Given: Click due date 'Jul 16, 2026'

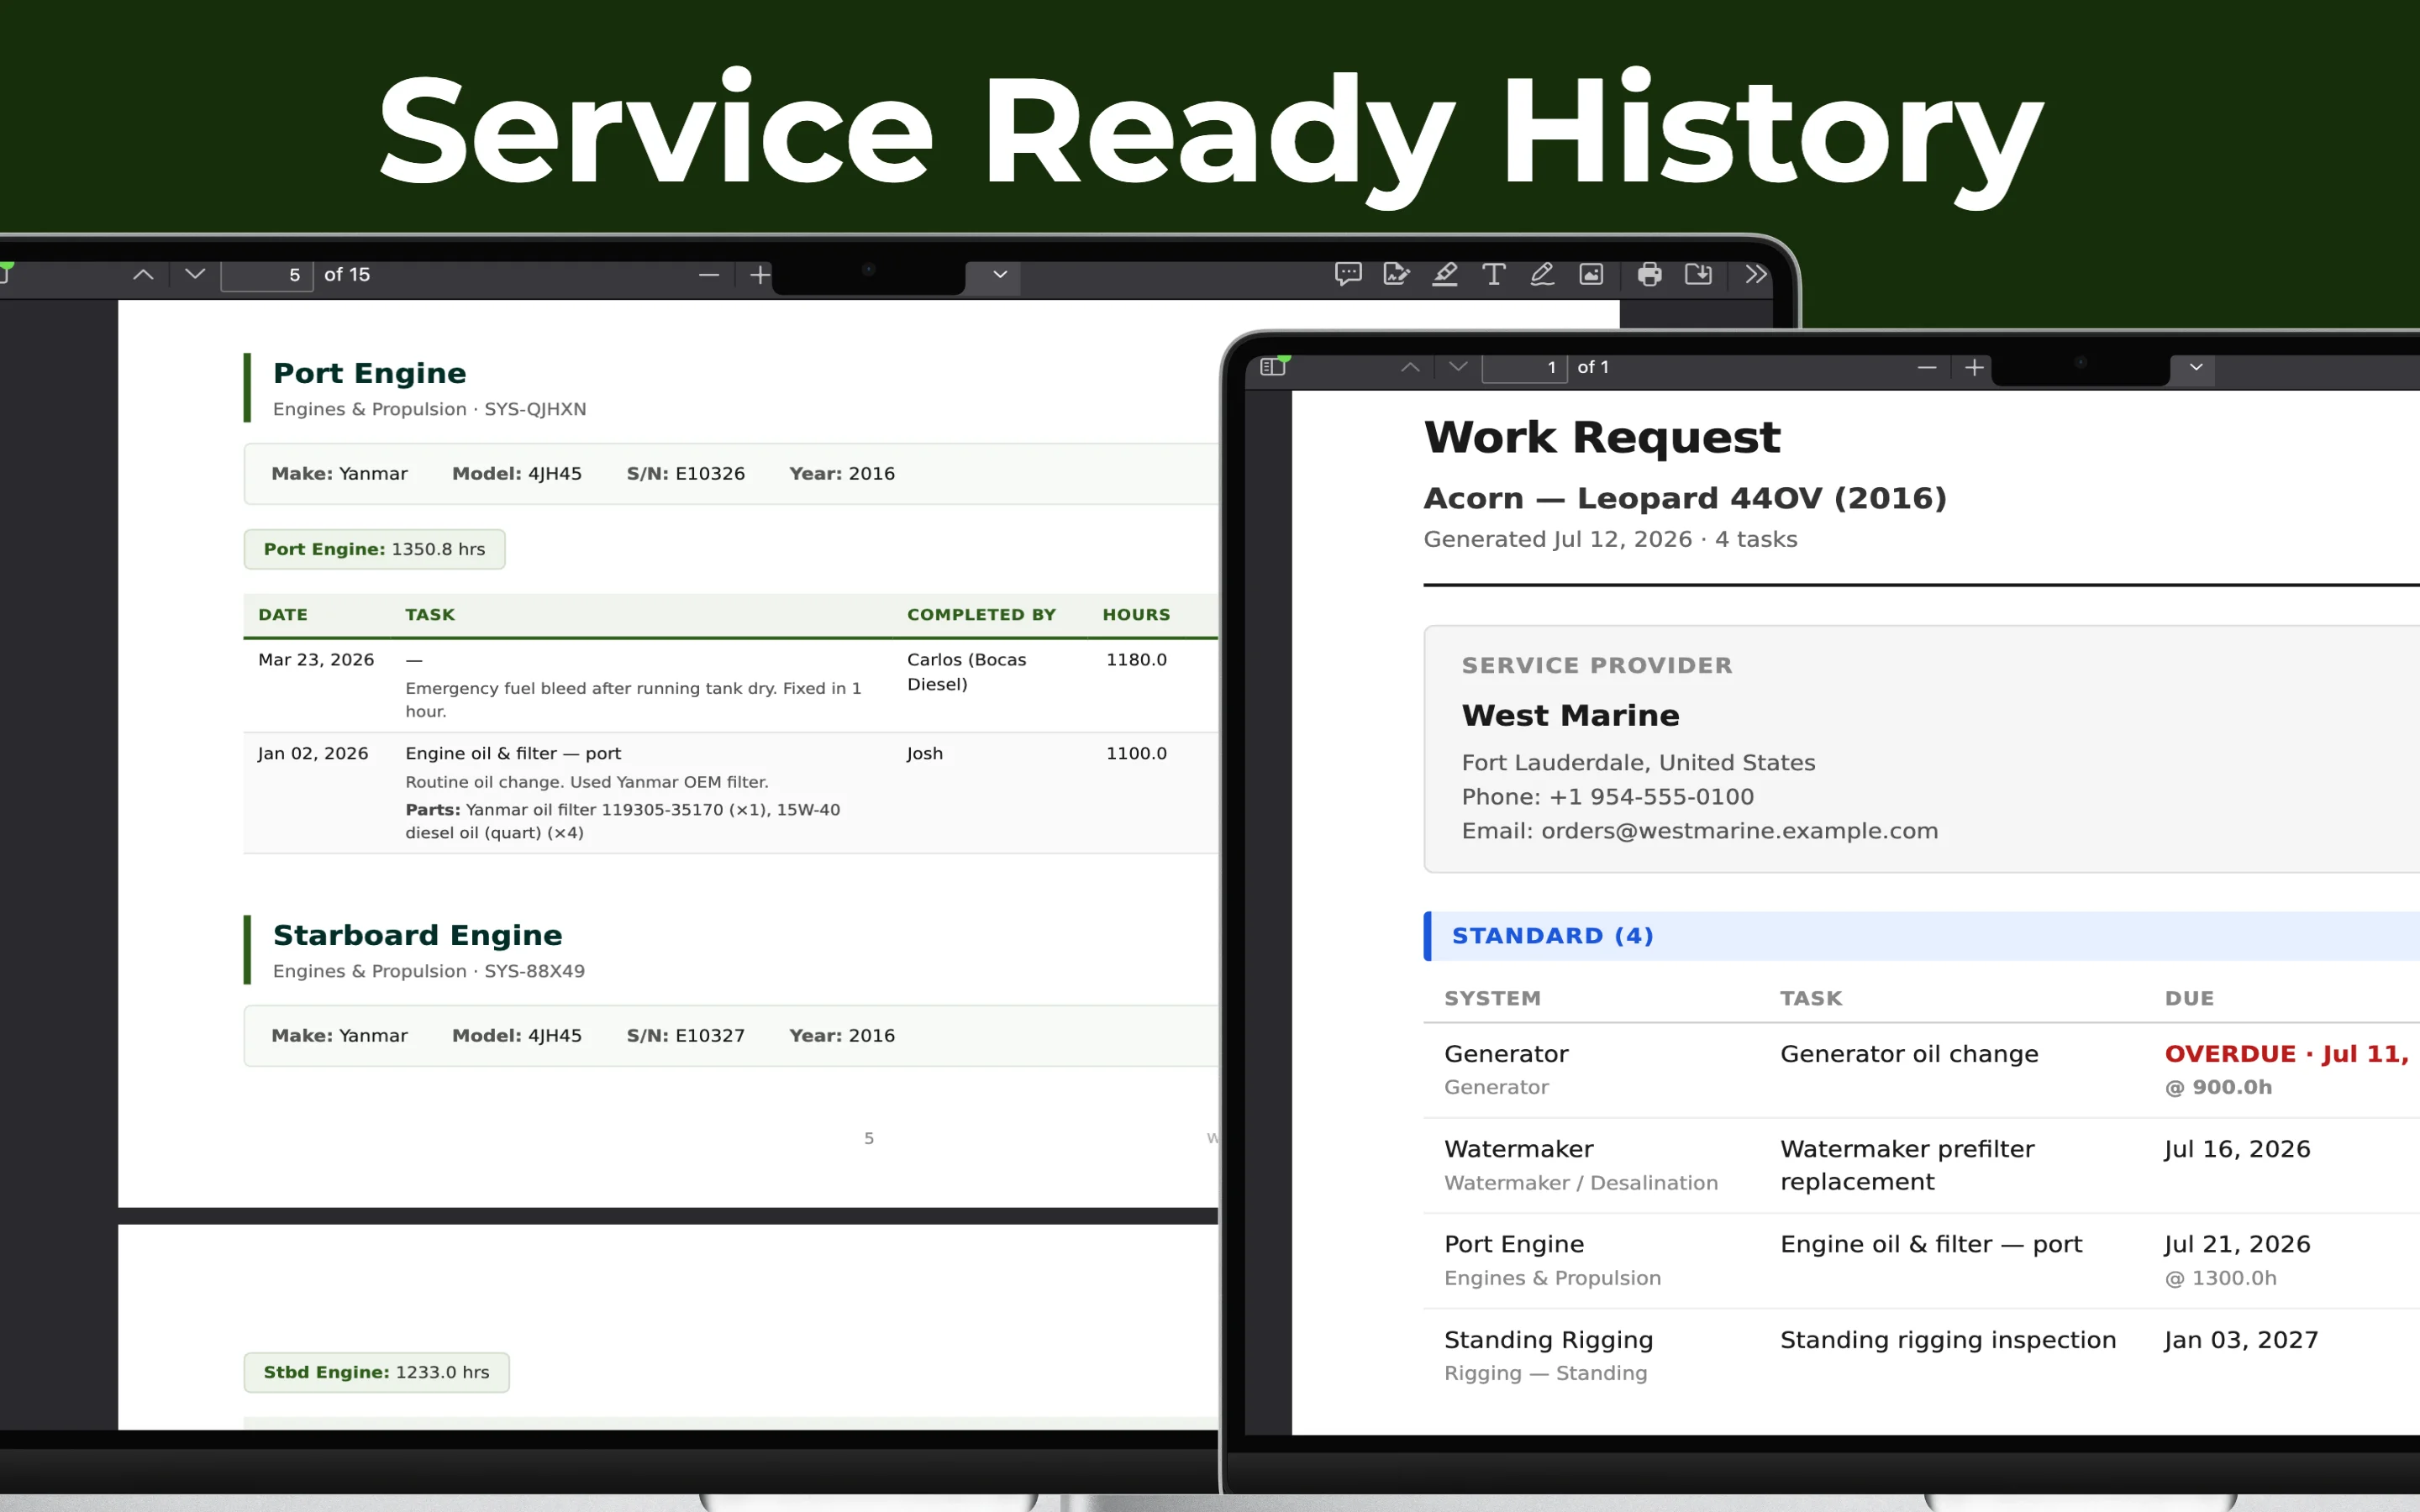Looking at the screenshot, I should click(x=2237, y=1150).
